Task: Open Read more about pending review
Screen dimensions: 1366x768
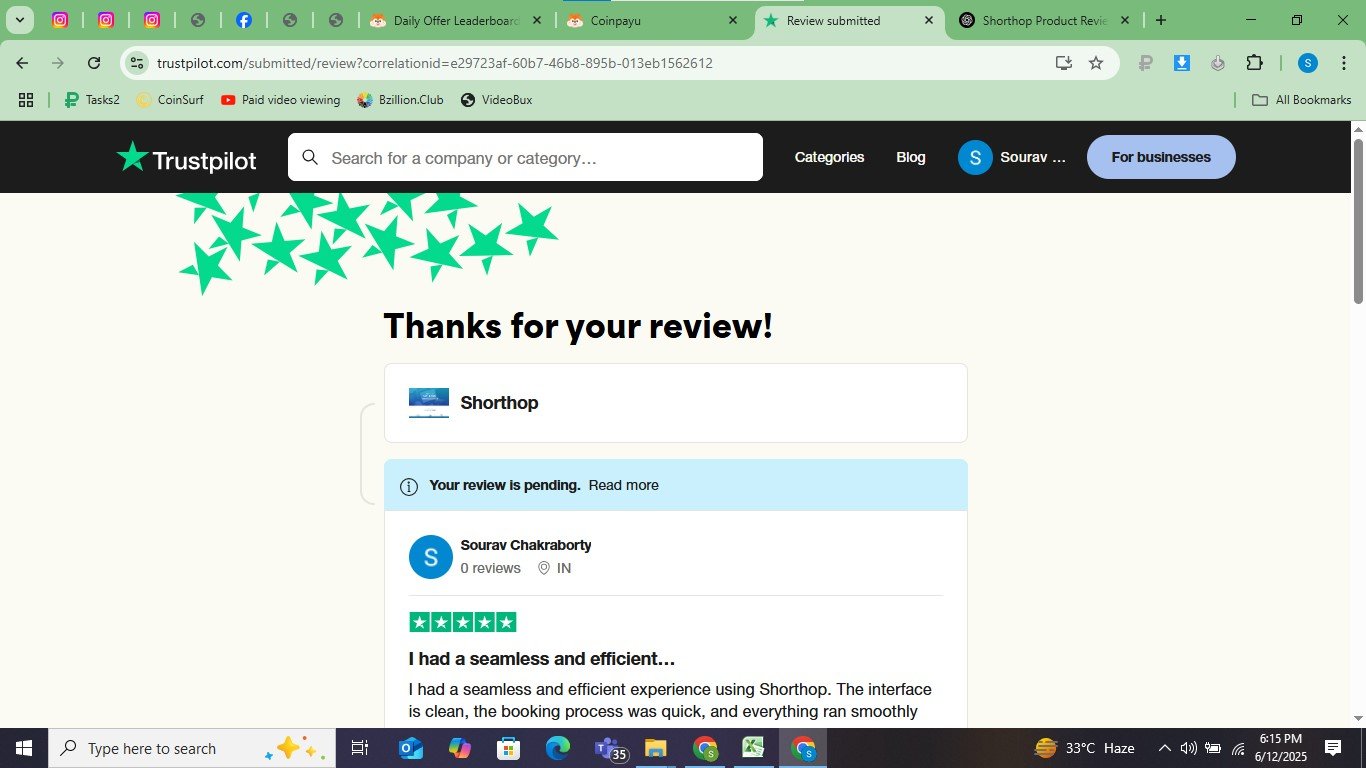Action: (x=623, y=485)
